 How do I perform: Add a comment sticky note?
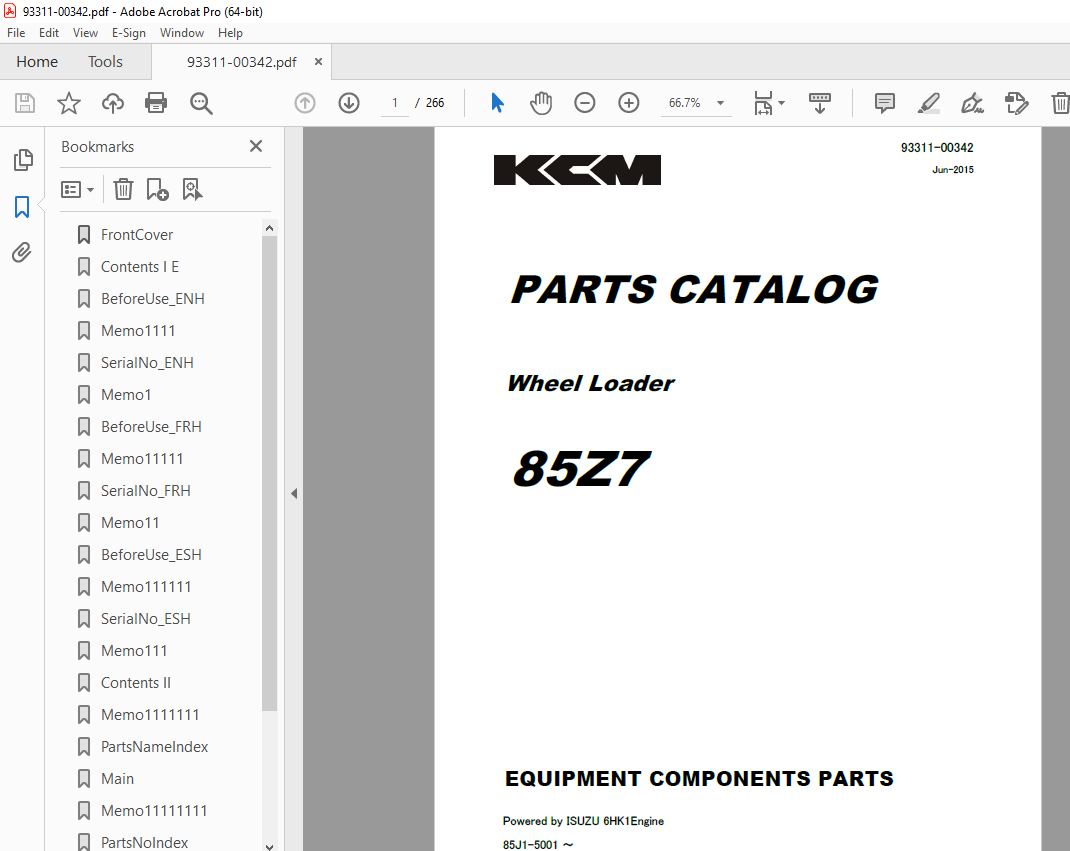click(885, 103)
